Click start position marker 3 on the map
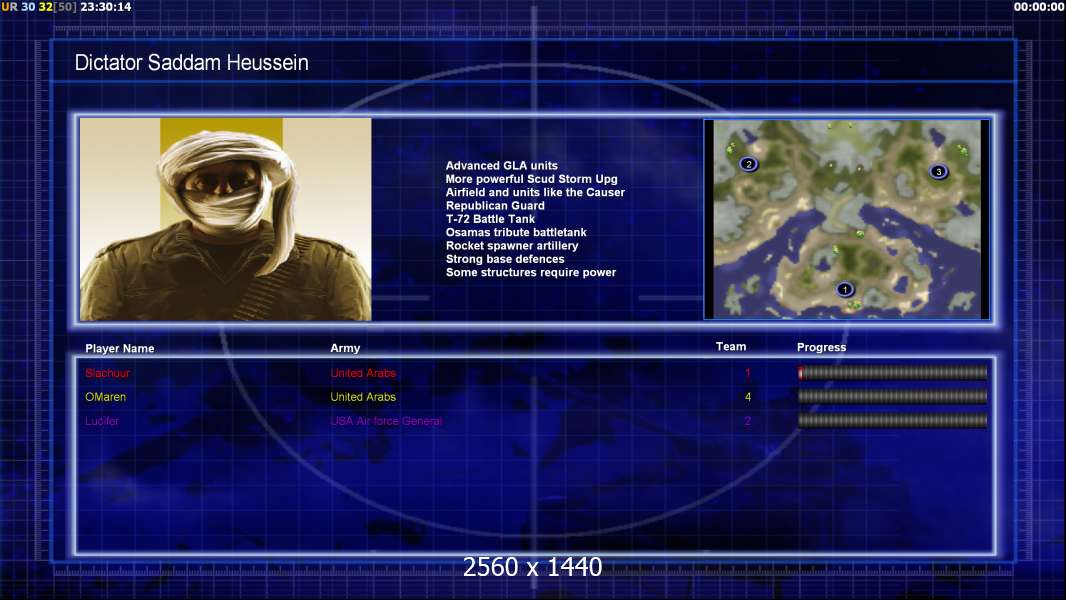The image size is (1066, 600). pyautogui.click(x=938, y=172)
